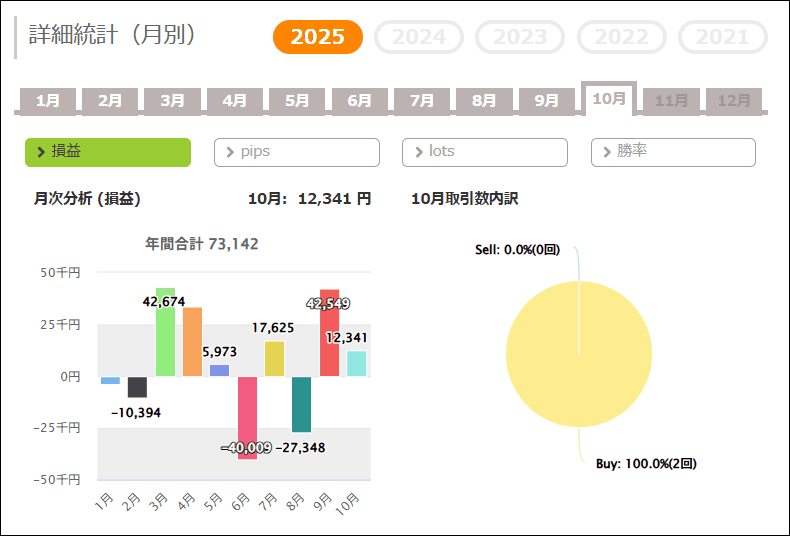Click the teal August bar labeled -27,348
790x536 pixels.
pos(301,405)
